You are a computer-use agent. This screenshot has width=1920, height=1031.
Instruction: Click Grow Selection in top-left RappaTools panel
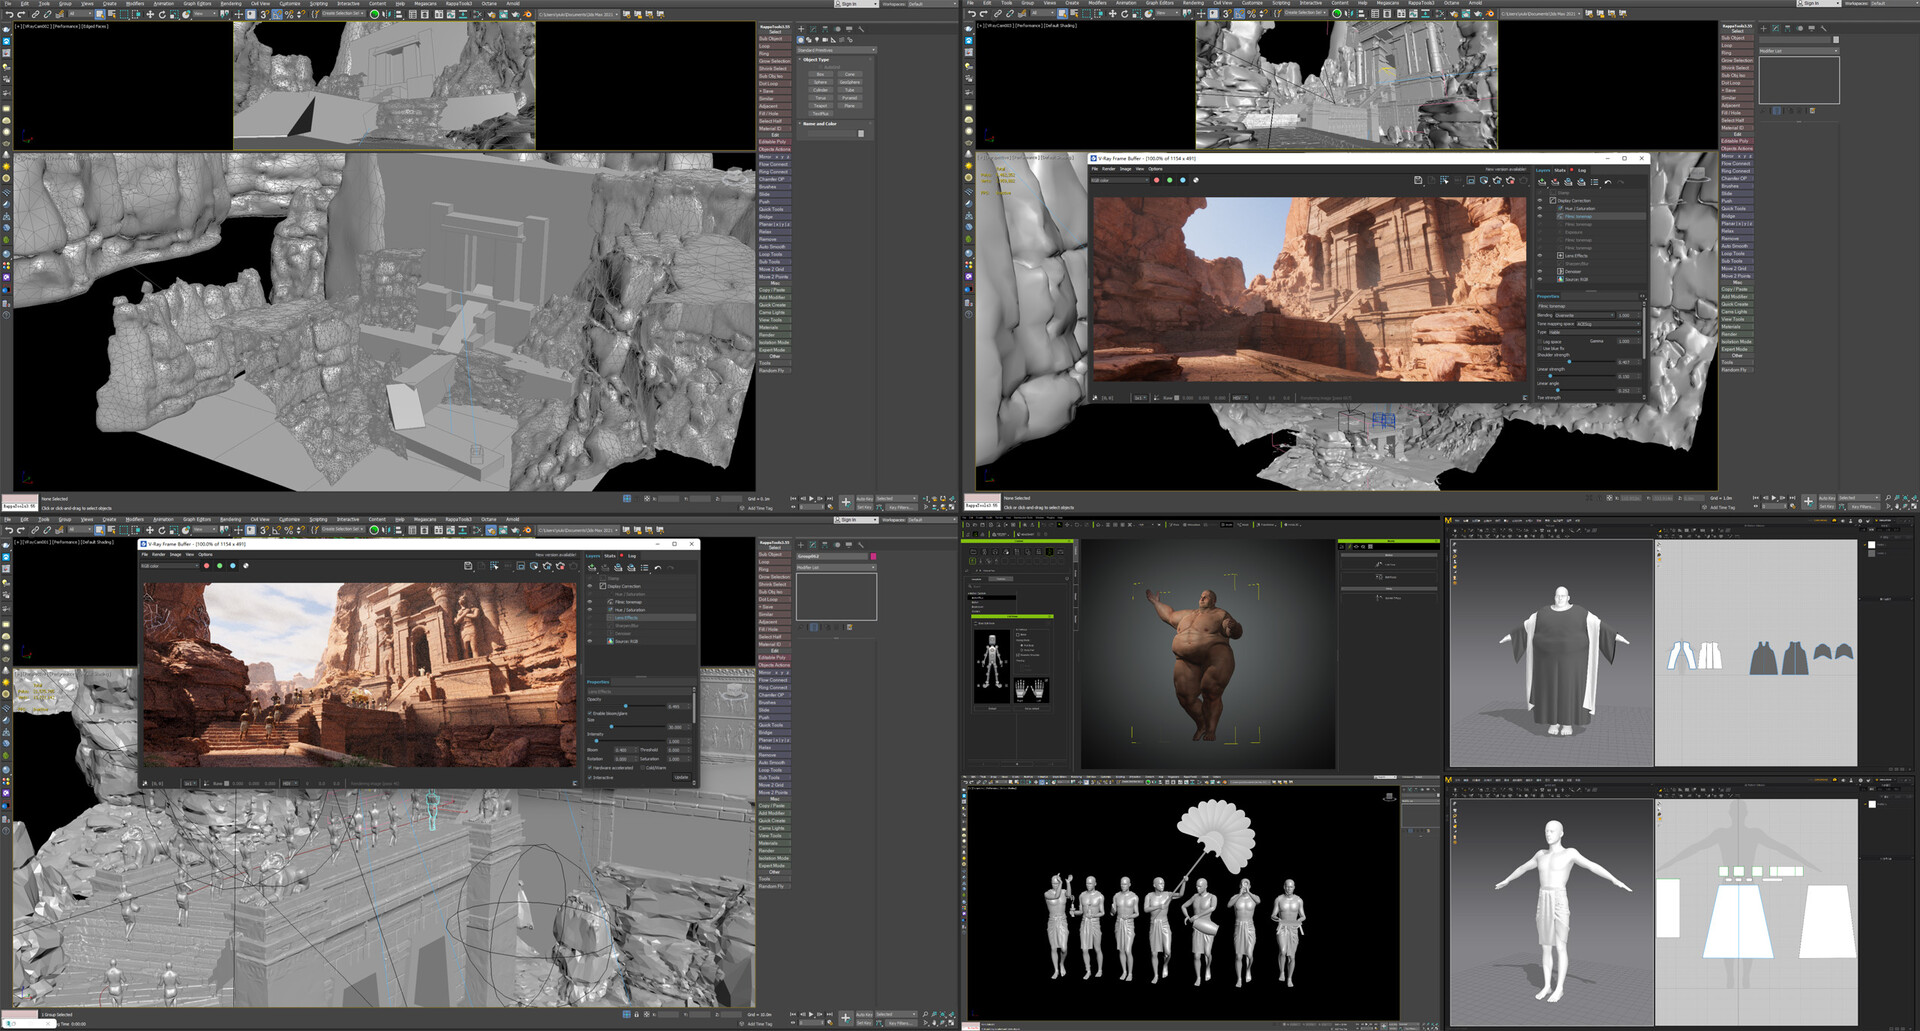pos(775,61)
